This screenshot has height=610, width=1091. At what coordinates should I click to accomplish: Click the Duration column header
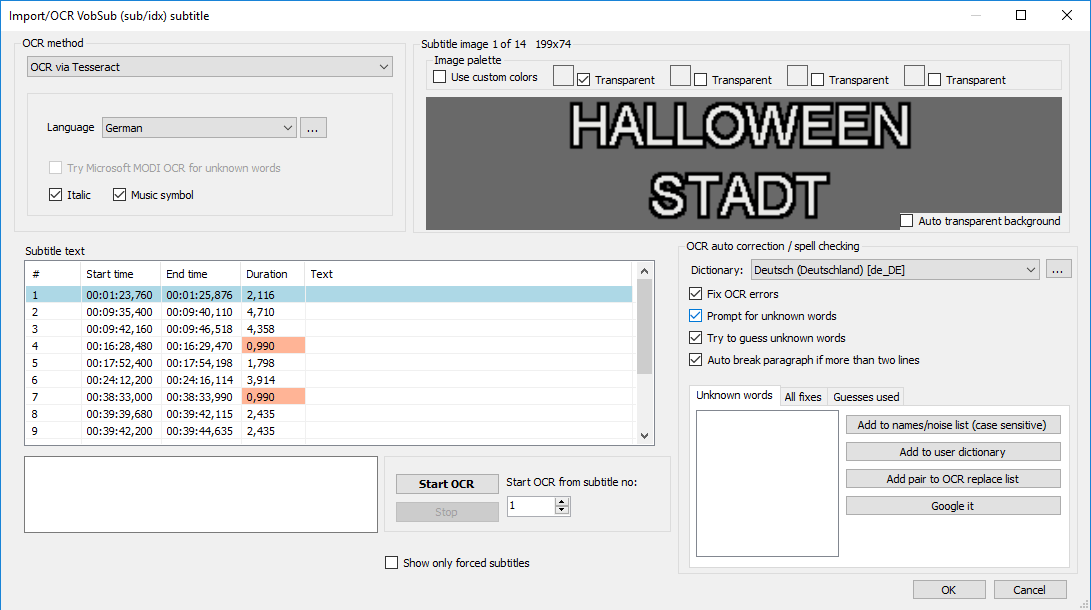(273, 274)
